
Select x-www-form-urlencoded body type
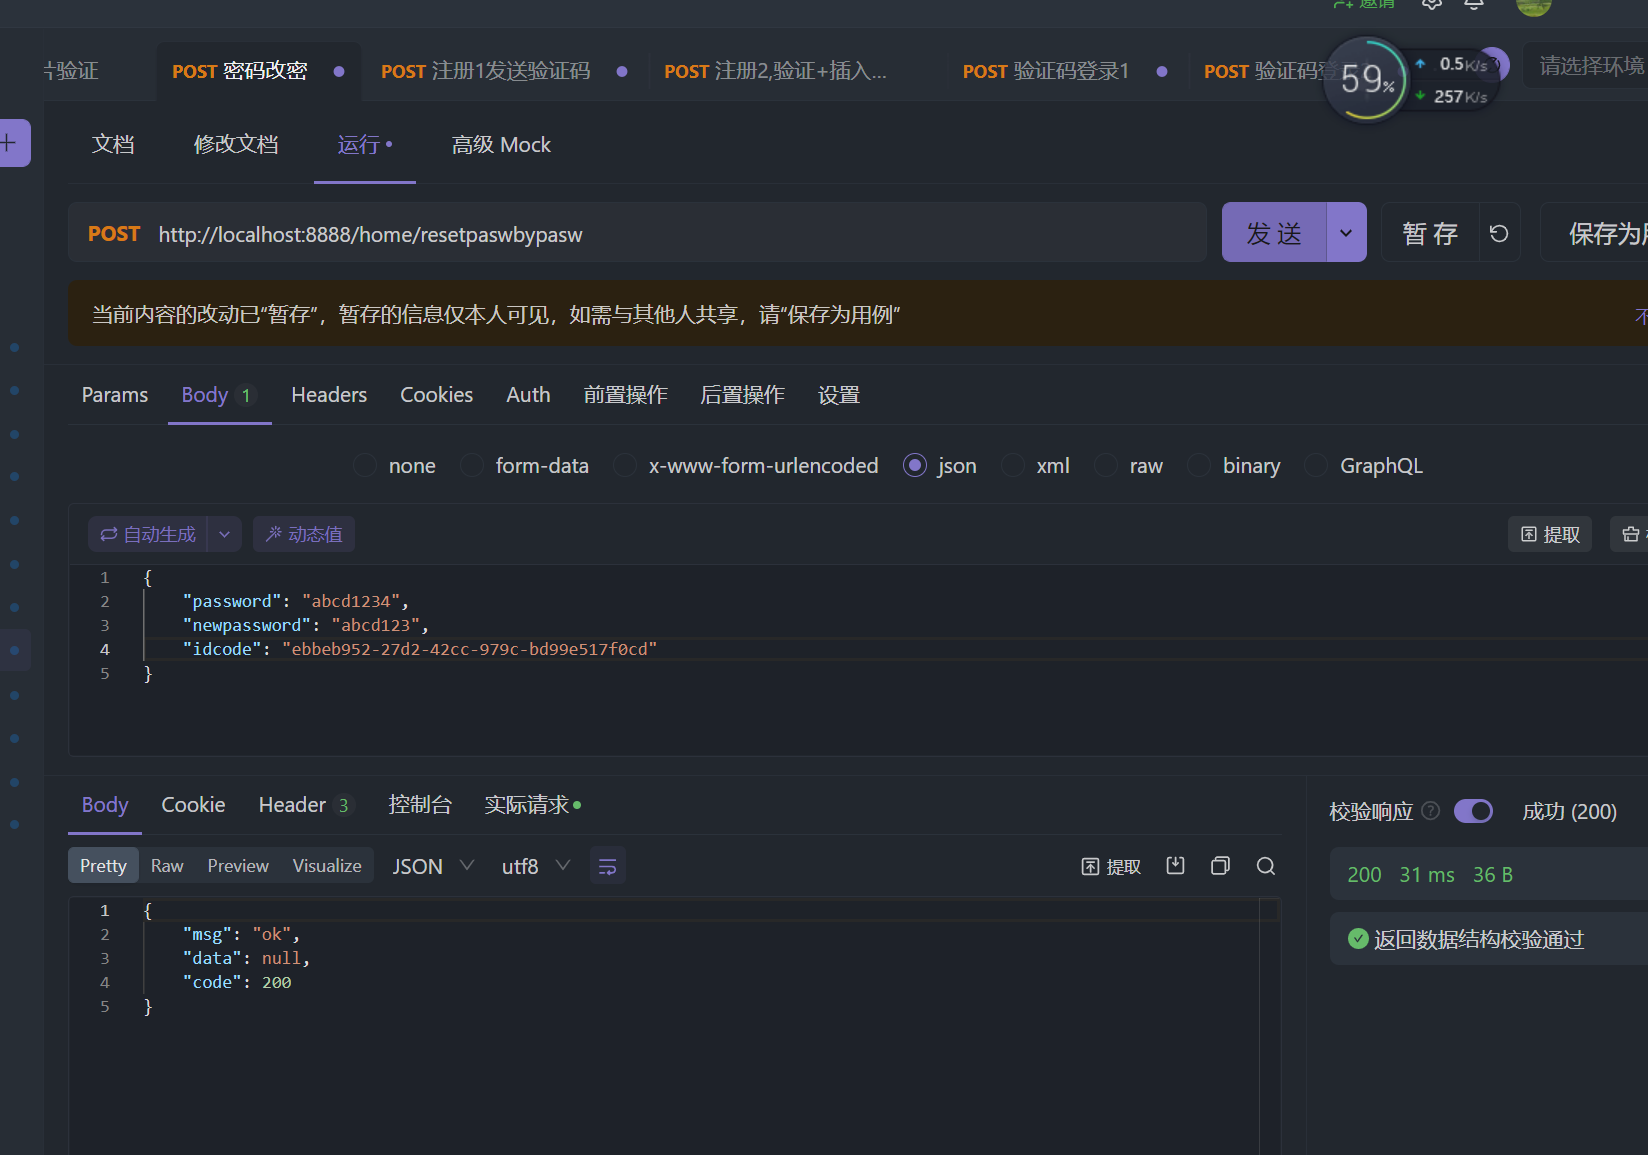(x=746, y=466)
